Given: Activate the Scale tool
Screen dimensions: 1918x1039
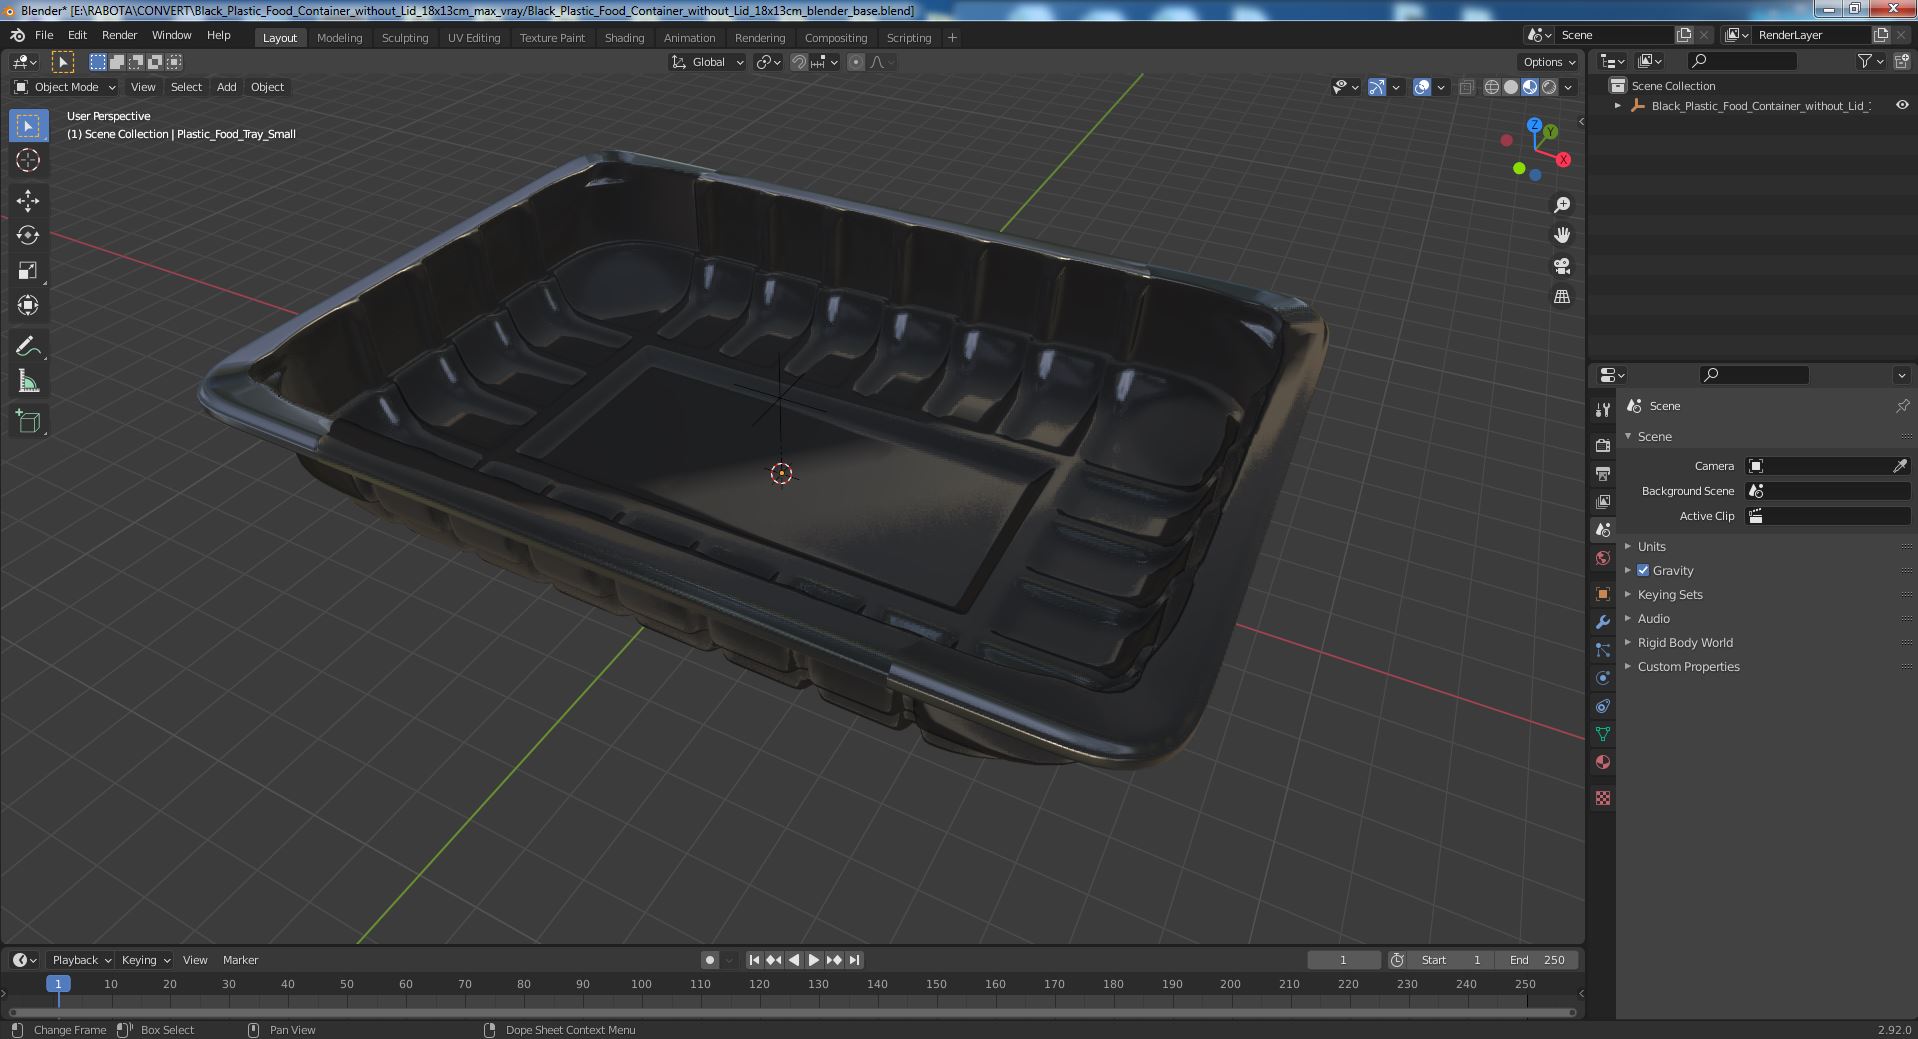Looking at the screenshot, I should coord(28,271).
